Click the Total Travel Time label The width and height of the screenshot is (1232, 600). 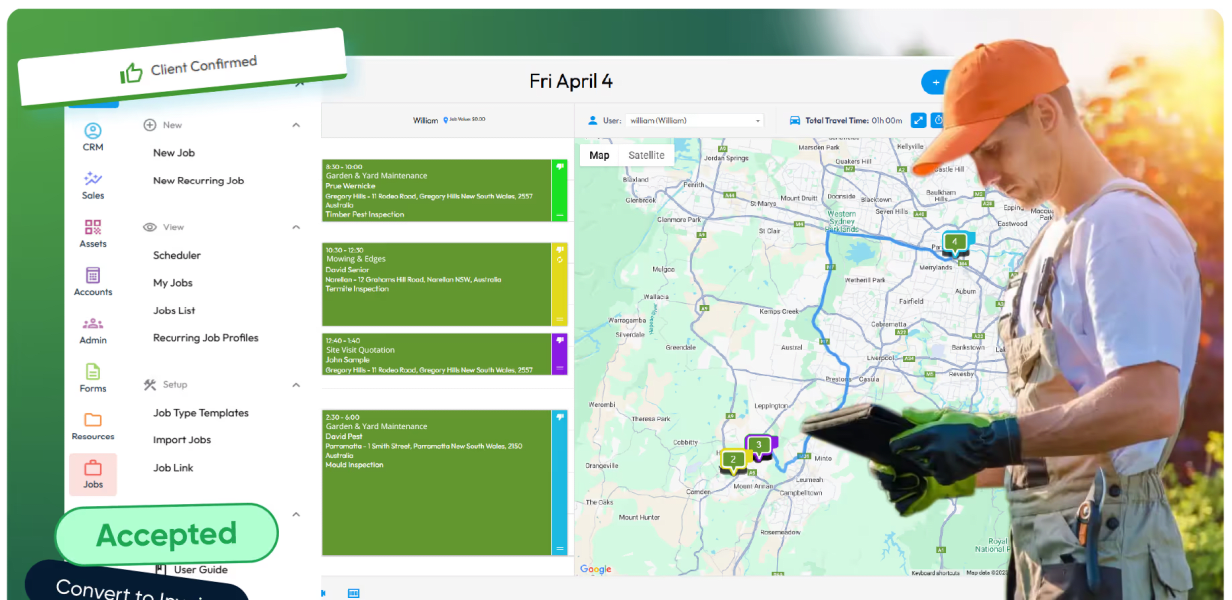coord(836,120)
